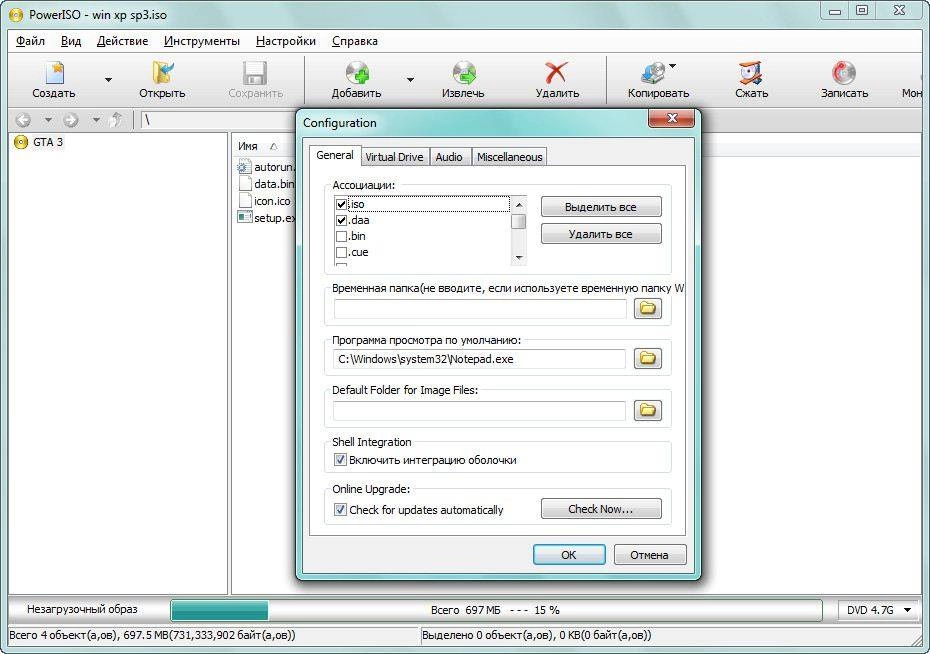Screen dimensions: 930x654
Task: Click the Сжать (Compress) toolbar icon
Action: click(x=751, y=73)
